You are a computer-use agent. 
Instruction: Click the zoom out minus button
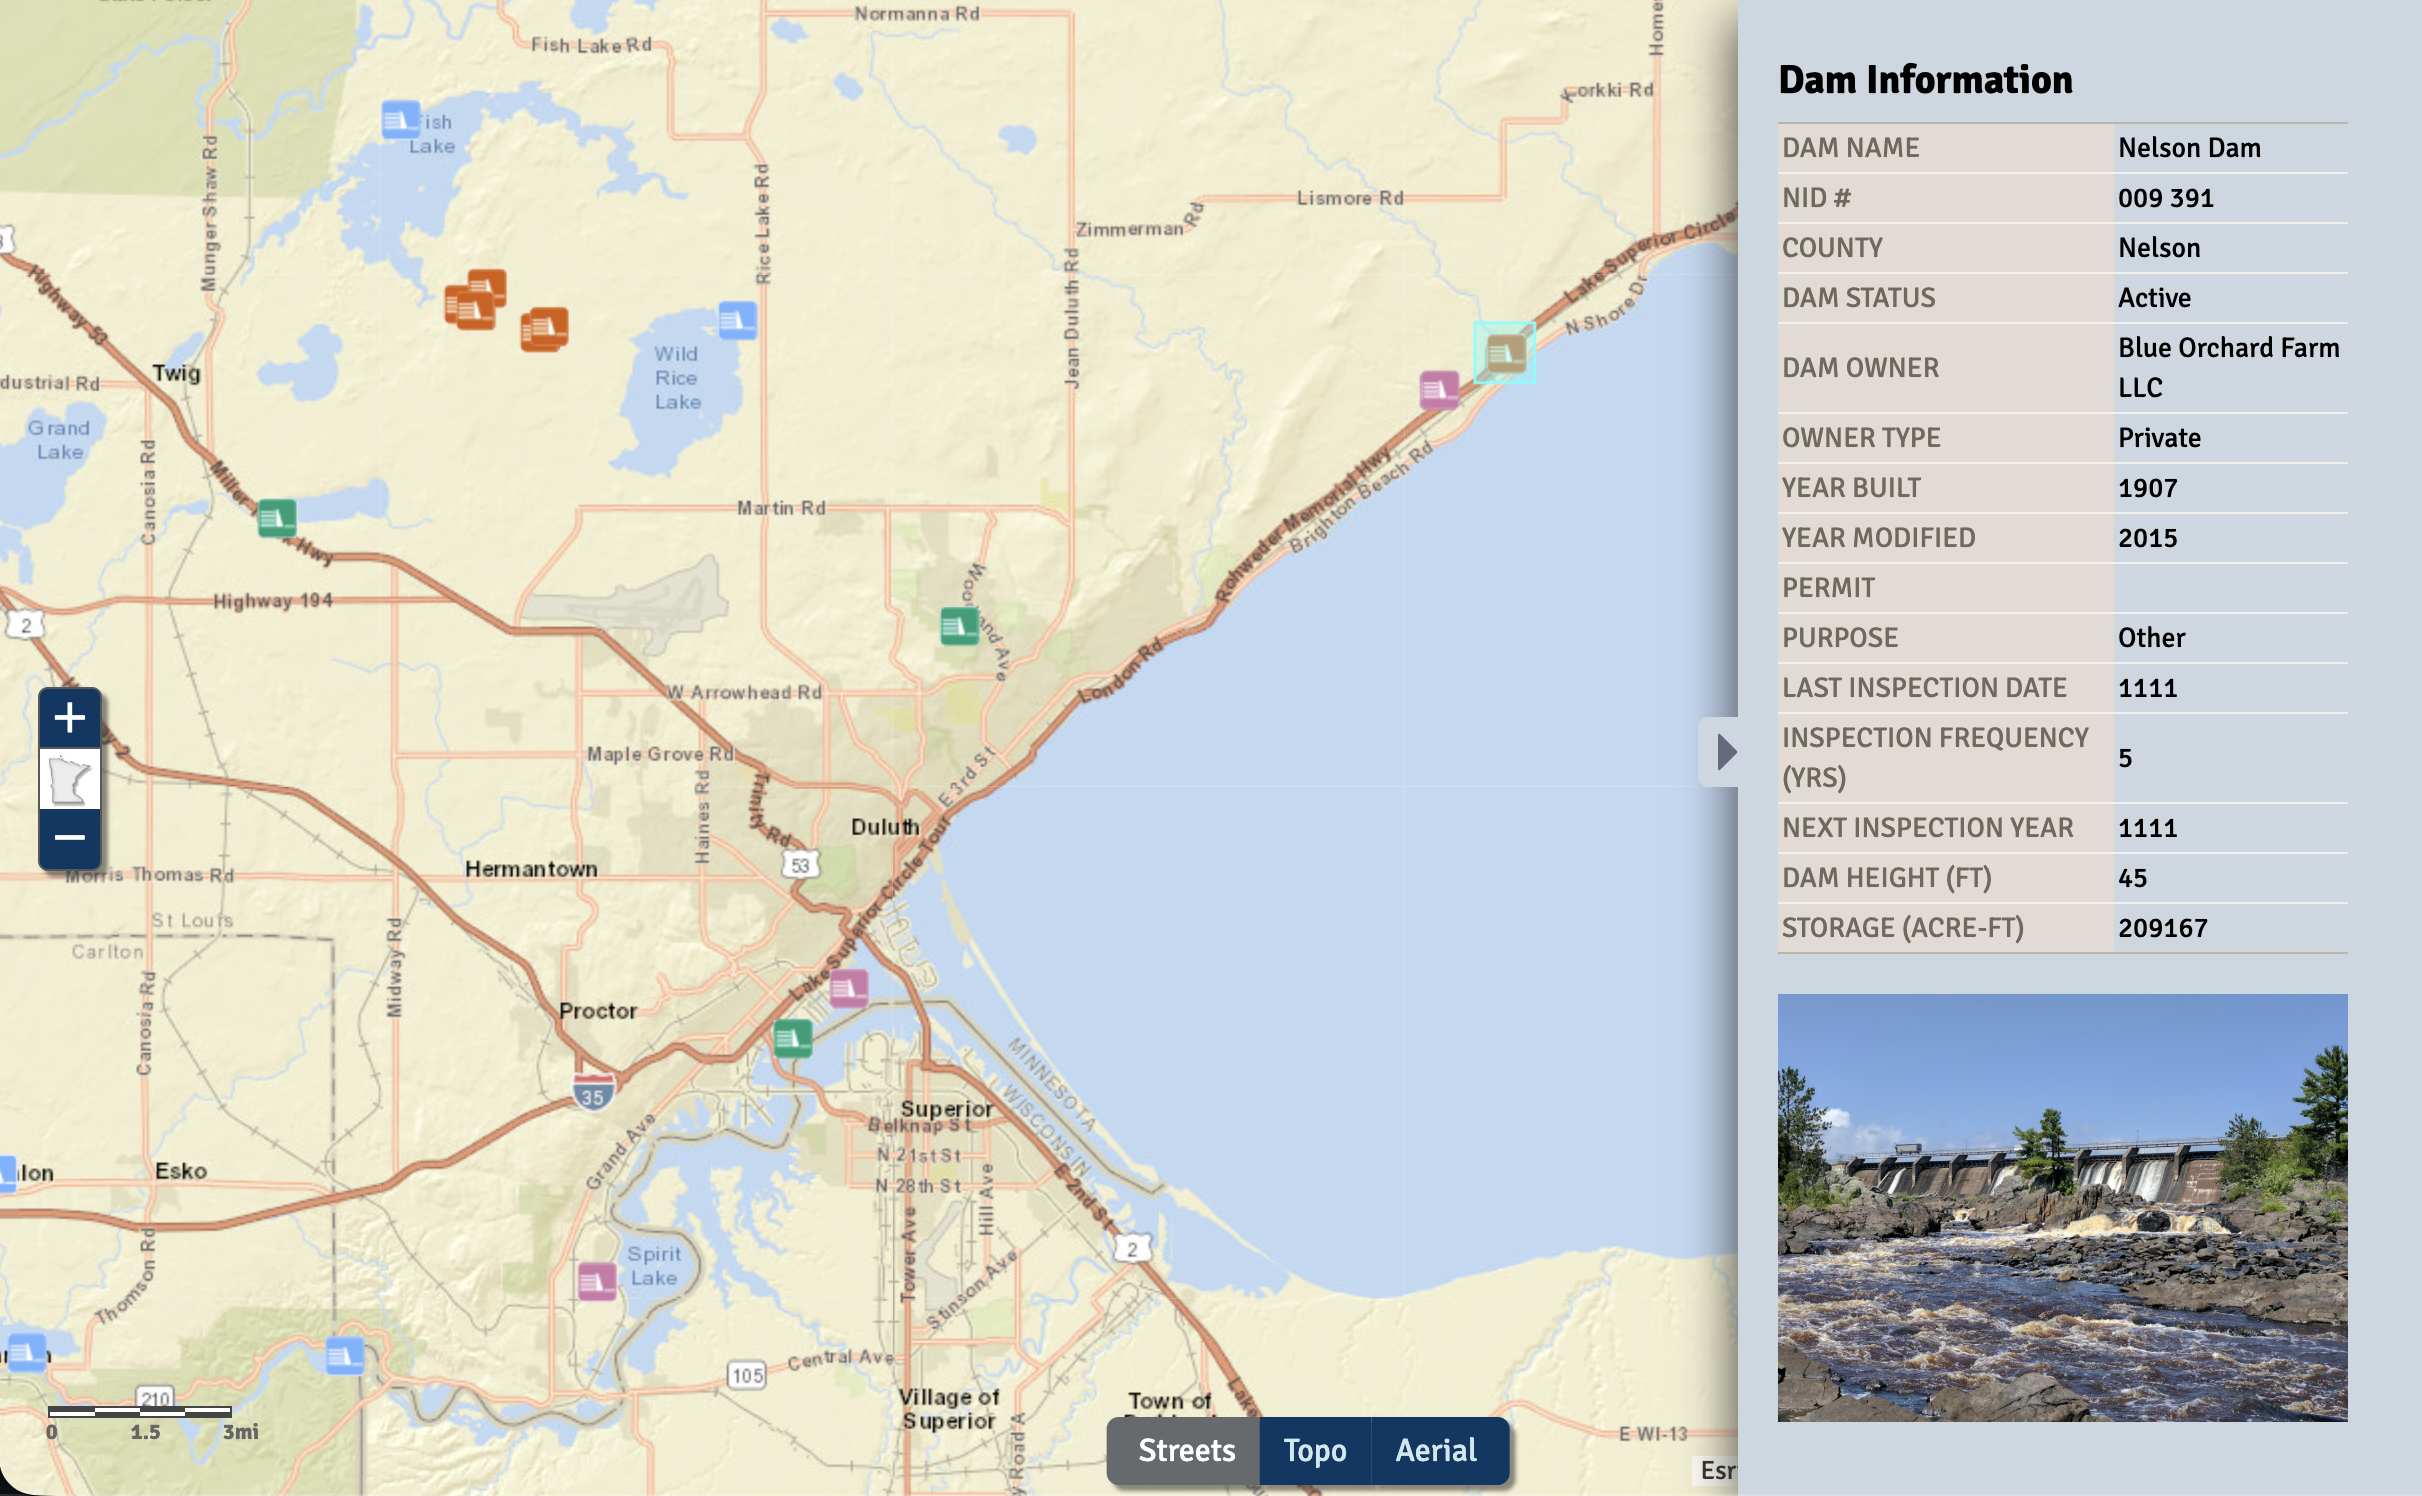pyautogui.click(x=69, y=837)
